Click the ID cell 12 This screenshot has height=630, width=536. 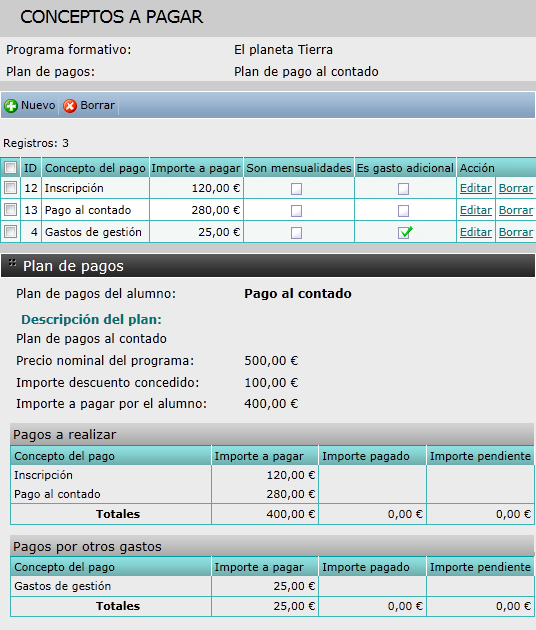[31, 188]
